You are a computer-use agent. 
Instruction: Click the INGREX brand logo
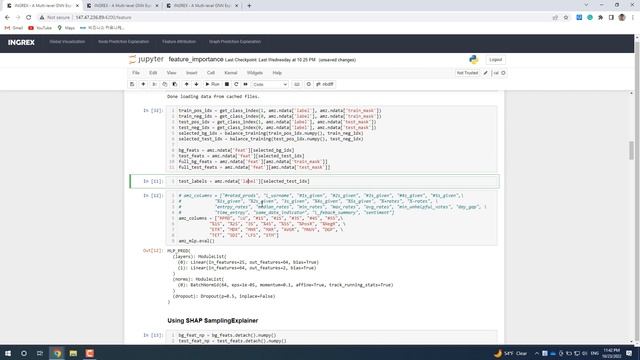pyautogui.click(x=21, y=42)
